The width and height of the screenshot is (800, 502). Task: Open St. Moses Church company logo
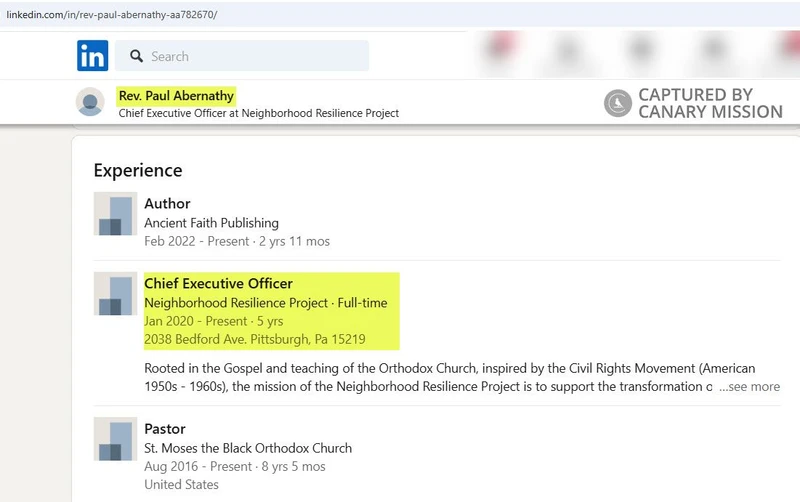click(115, 439)
